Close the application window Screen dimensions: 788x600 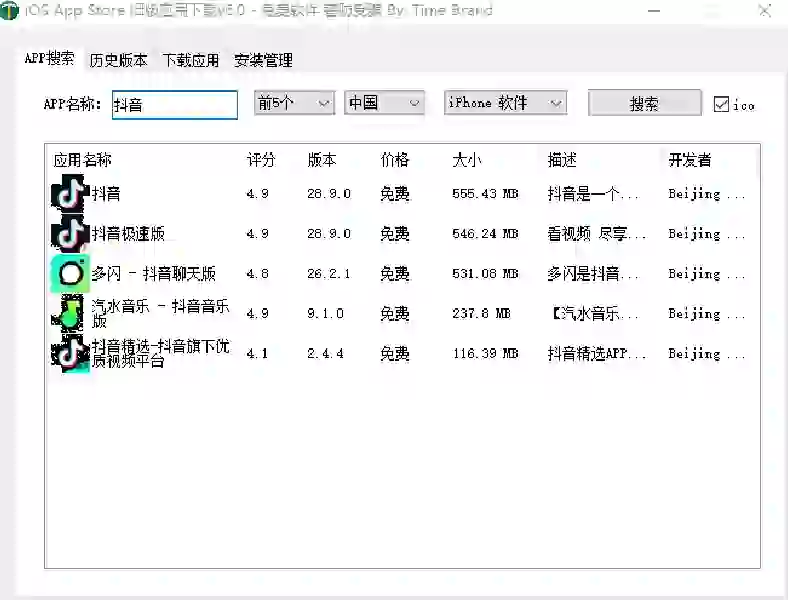[765, 11]
